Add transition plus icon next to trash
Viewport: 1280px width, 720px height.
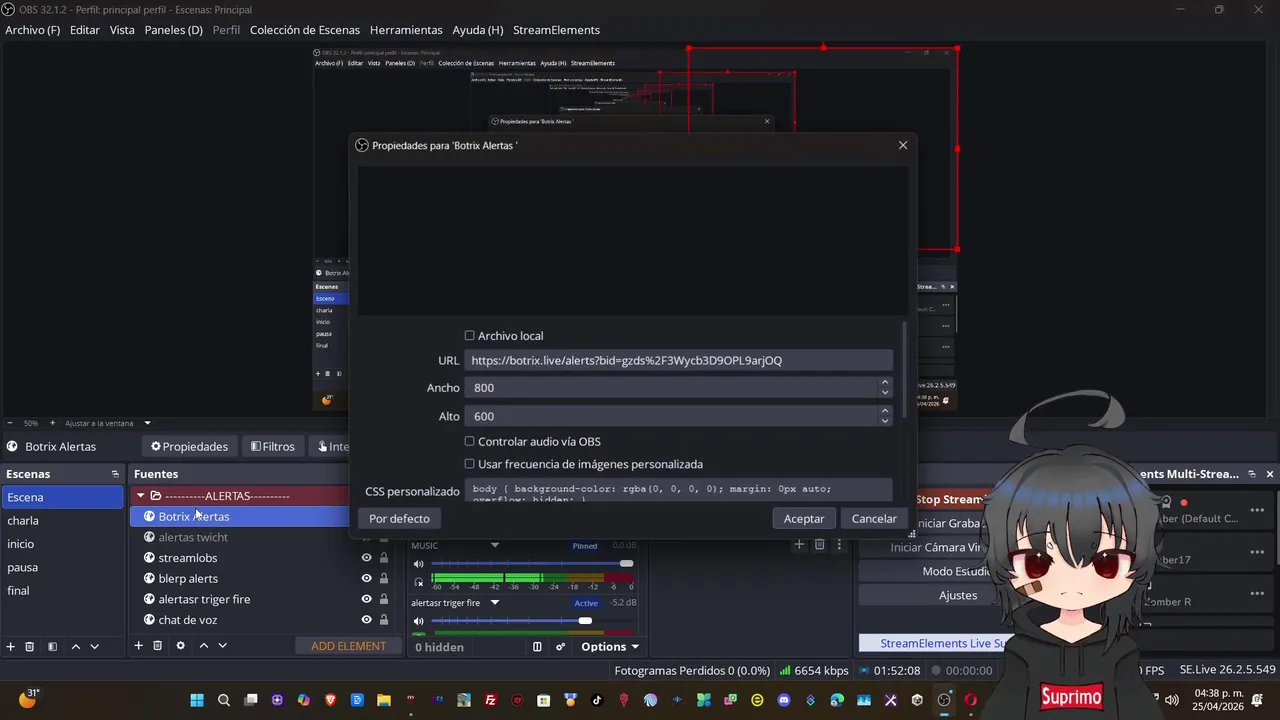(x=799, y=545)
